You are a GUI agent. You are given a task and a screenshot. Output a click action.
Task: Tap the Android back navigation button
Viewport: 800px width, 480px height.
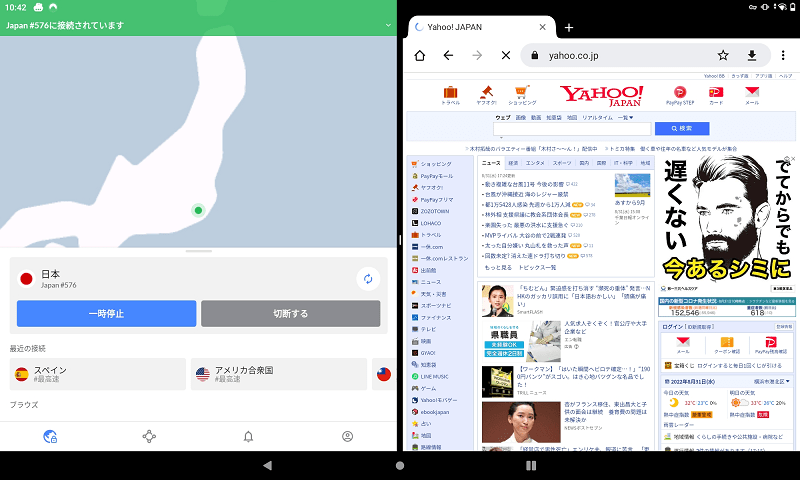click(x=267, y=465)
